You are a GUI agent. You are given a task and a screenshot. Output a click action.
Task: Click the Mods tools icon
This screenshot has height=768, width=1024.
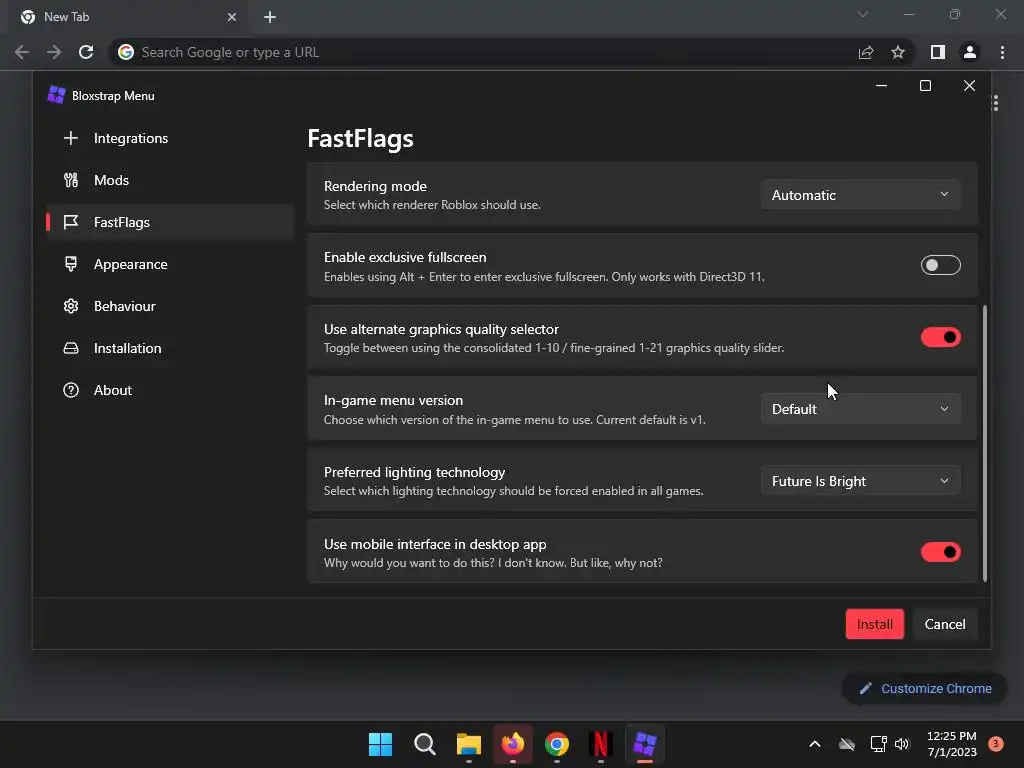(71, 180)
